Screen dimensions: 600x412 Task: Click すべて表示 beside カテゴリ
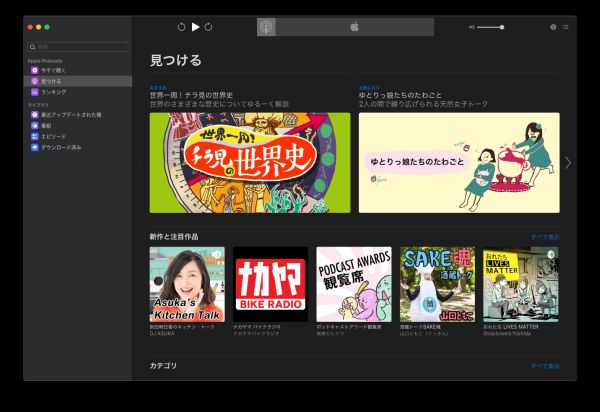pyautogui.click(x=545, y=366)
